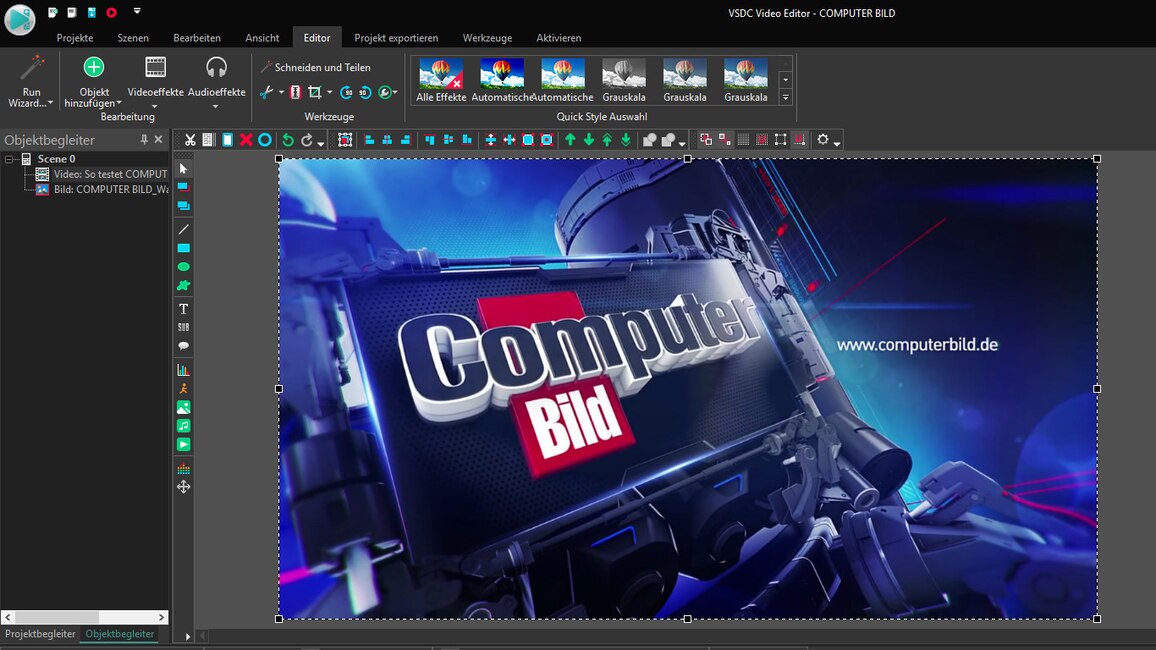This screenshot has height=650, width=1156.
Task: Click the green music note audio icon
Action: click(183, 426)
